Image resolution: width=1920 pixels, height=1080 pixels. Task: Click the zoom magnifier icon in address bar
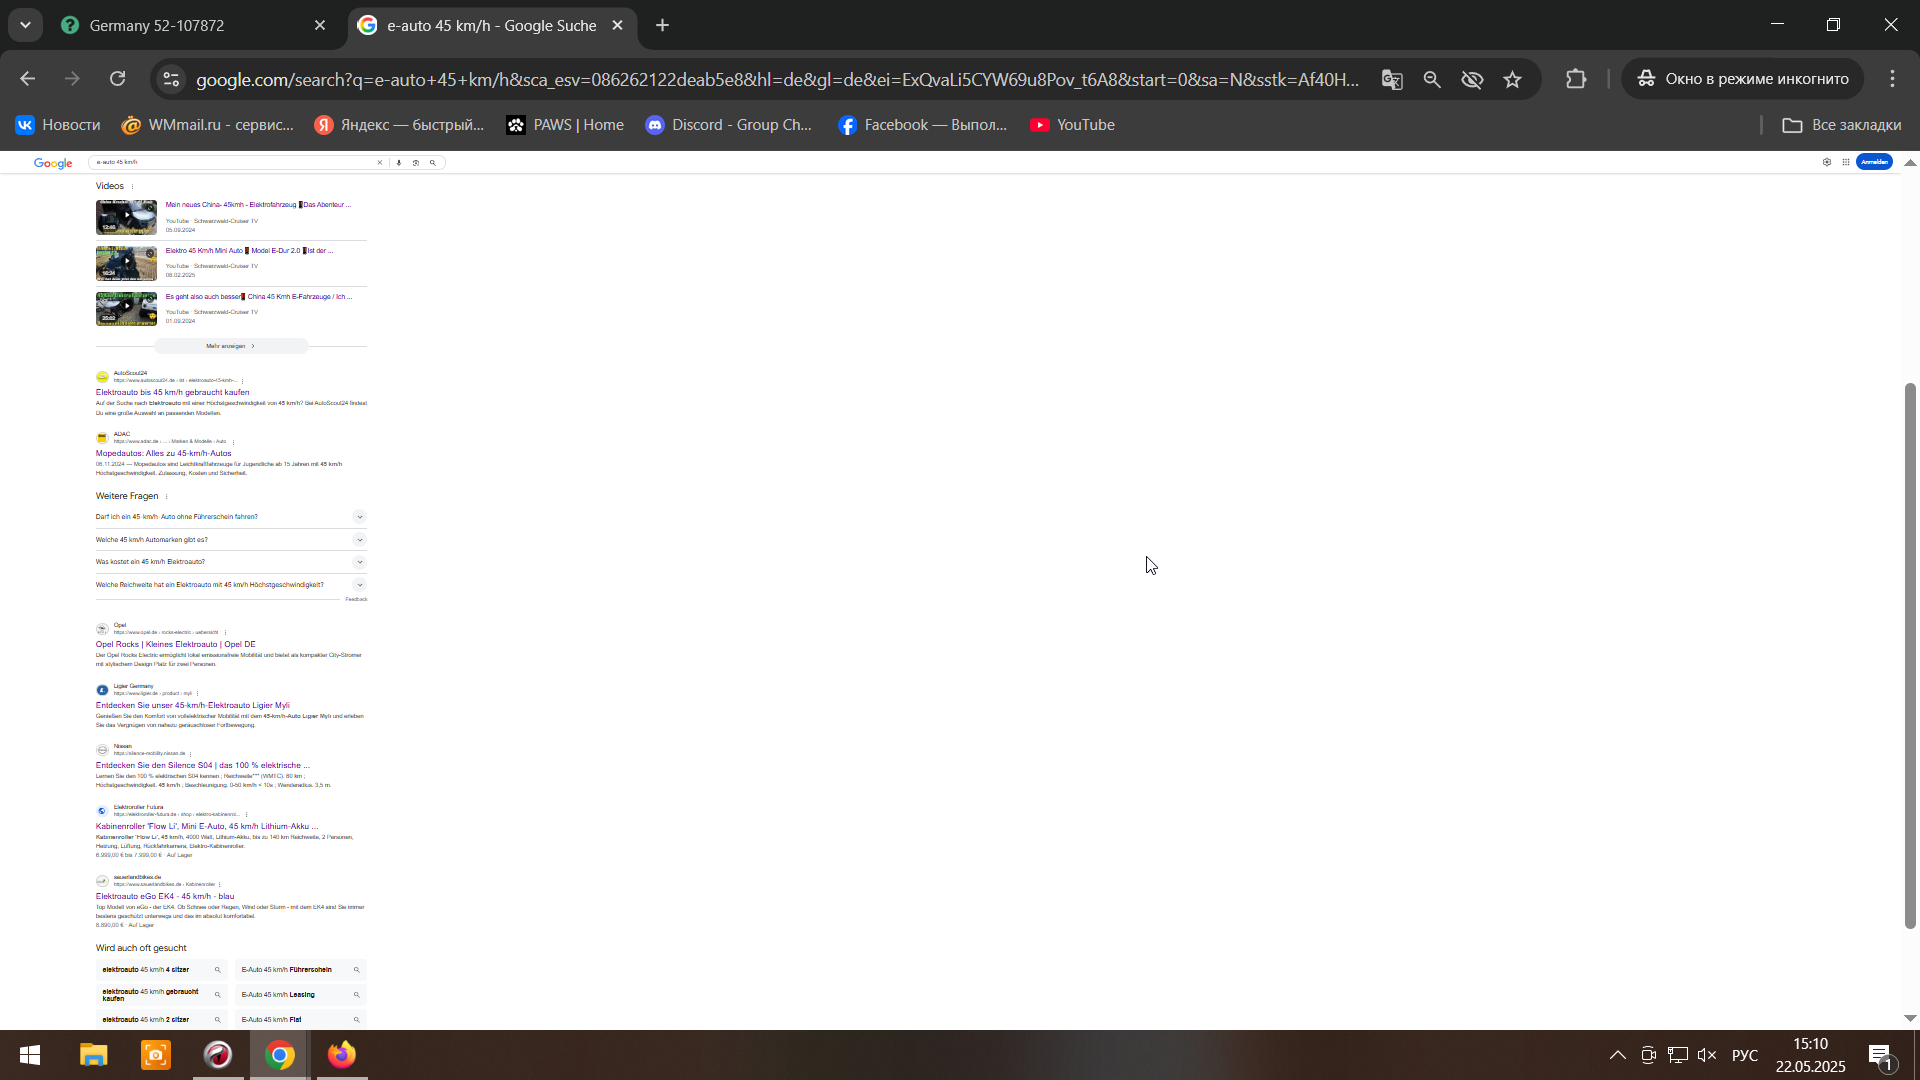1432,79
